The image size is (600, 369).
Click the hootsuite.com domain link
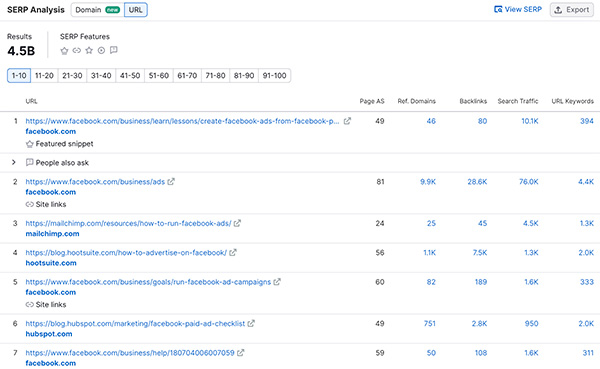(x=51, y=263)
